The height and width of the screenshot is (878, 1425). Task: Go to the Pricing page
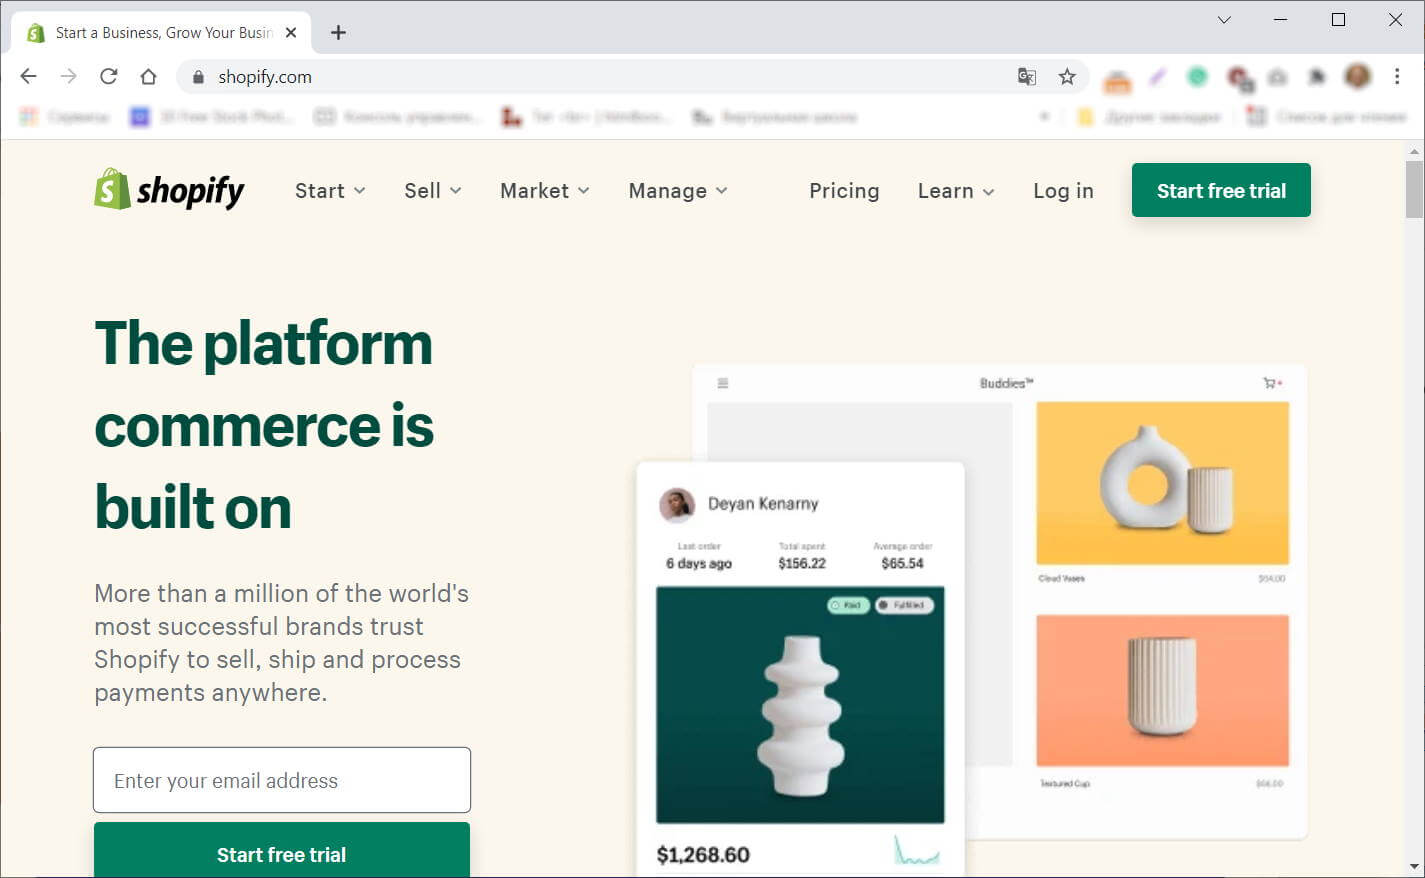tap(844, 191)
